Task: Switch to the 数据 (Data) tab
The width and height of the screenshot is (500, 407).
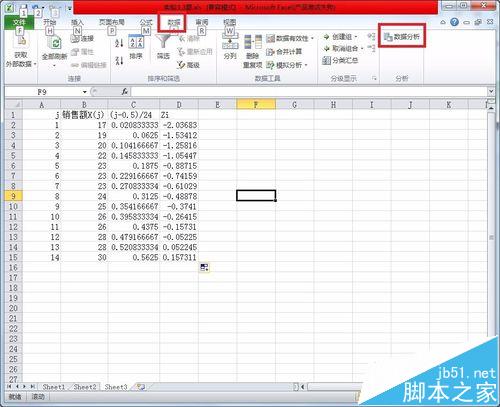Action: point(174,22)
